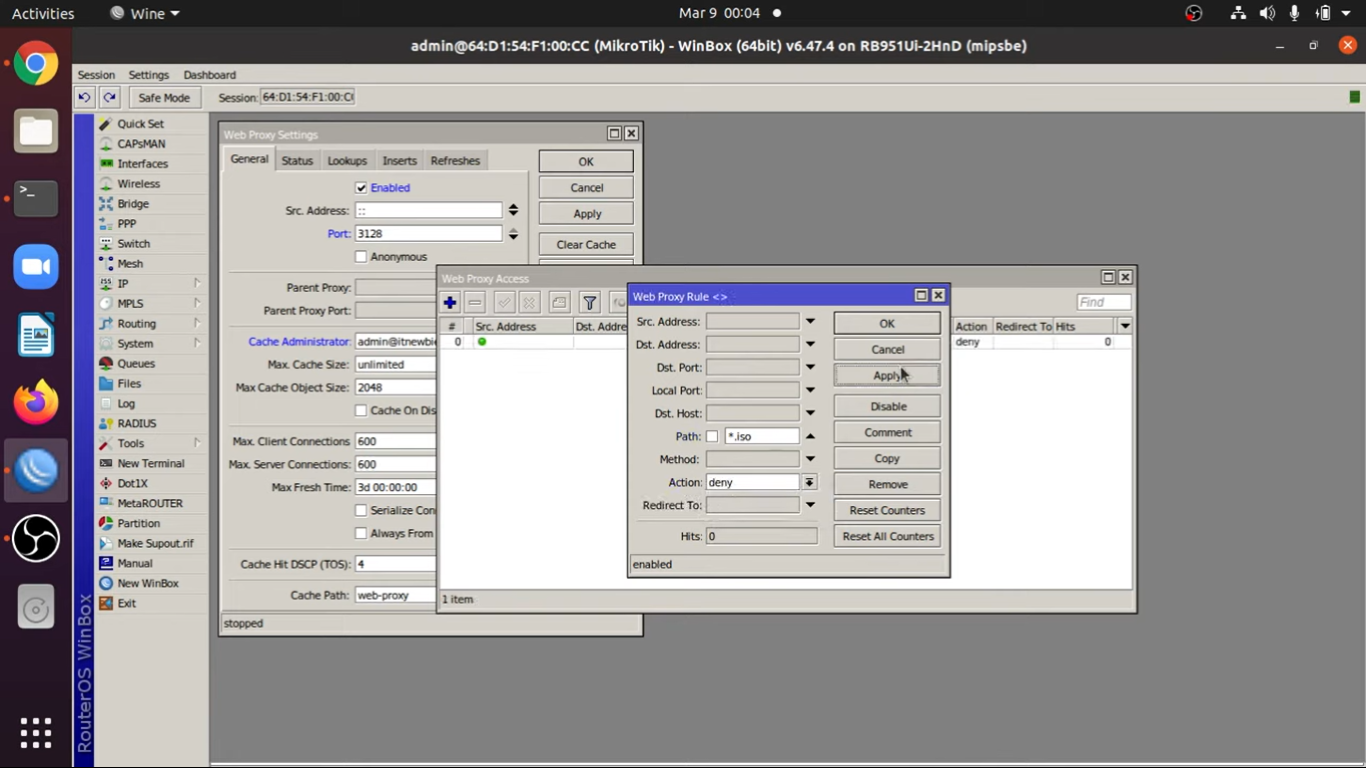Expand the Src. Address field in proxy rule
The width and height of the screenshot is (1366, 768).
(810, 322)
